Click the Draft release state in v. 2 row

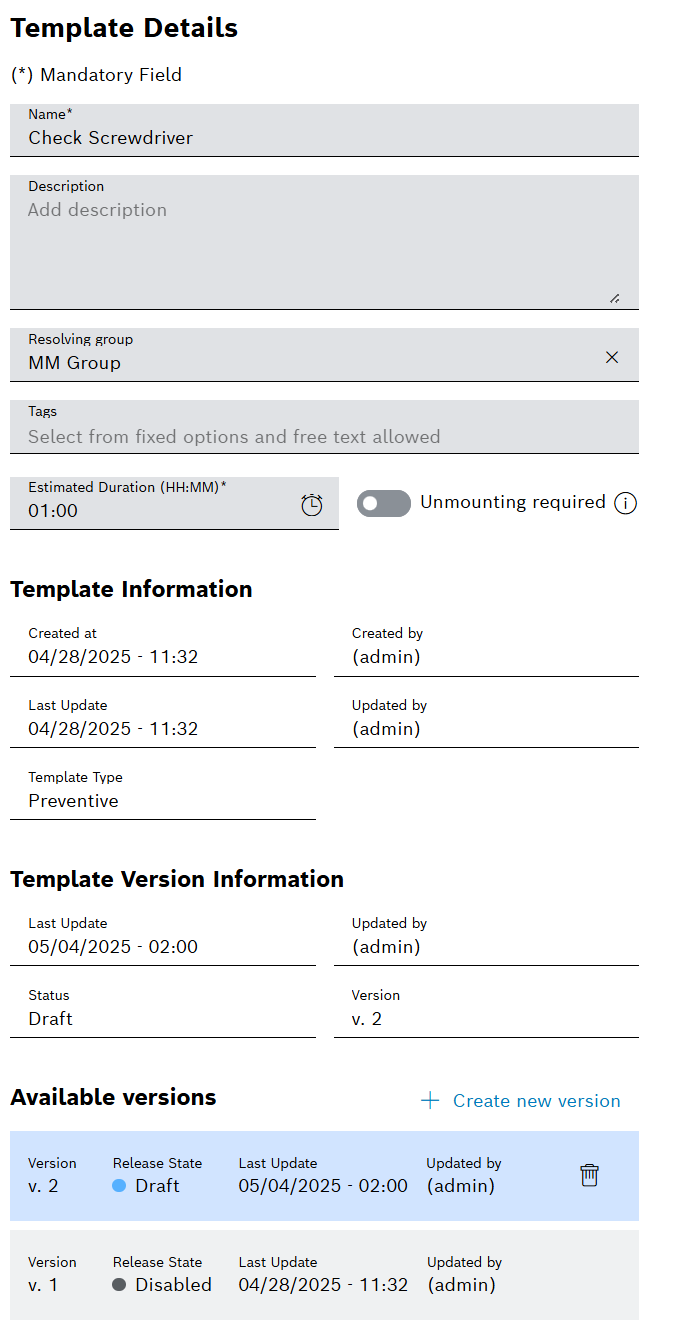[x=147, y=1186]
